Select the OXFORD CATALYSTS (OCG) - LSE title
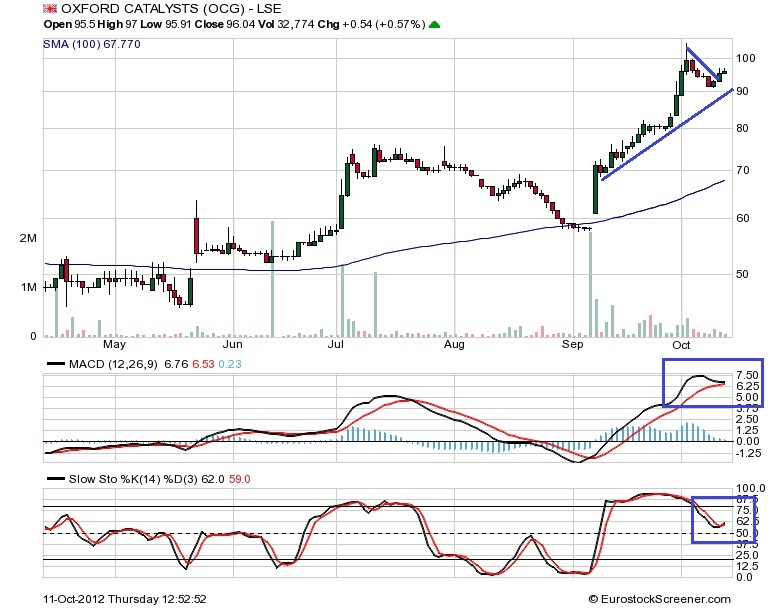Viewport: 778px width, 610px height. (x=171, y=8)
